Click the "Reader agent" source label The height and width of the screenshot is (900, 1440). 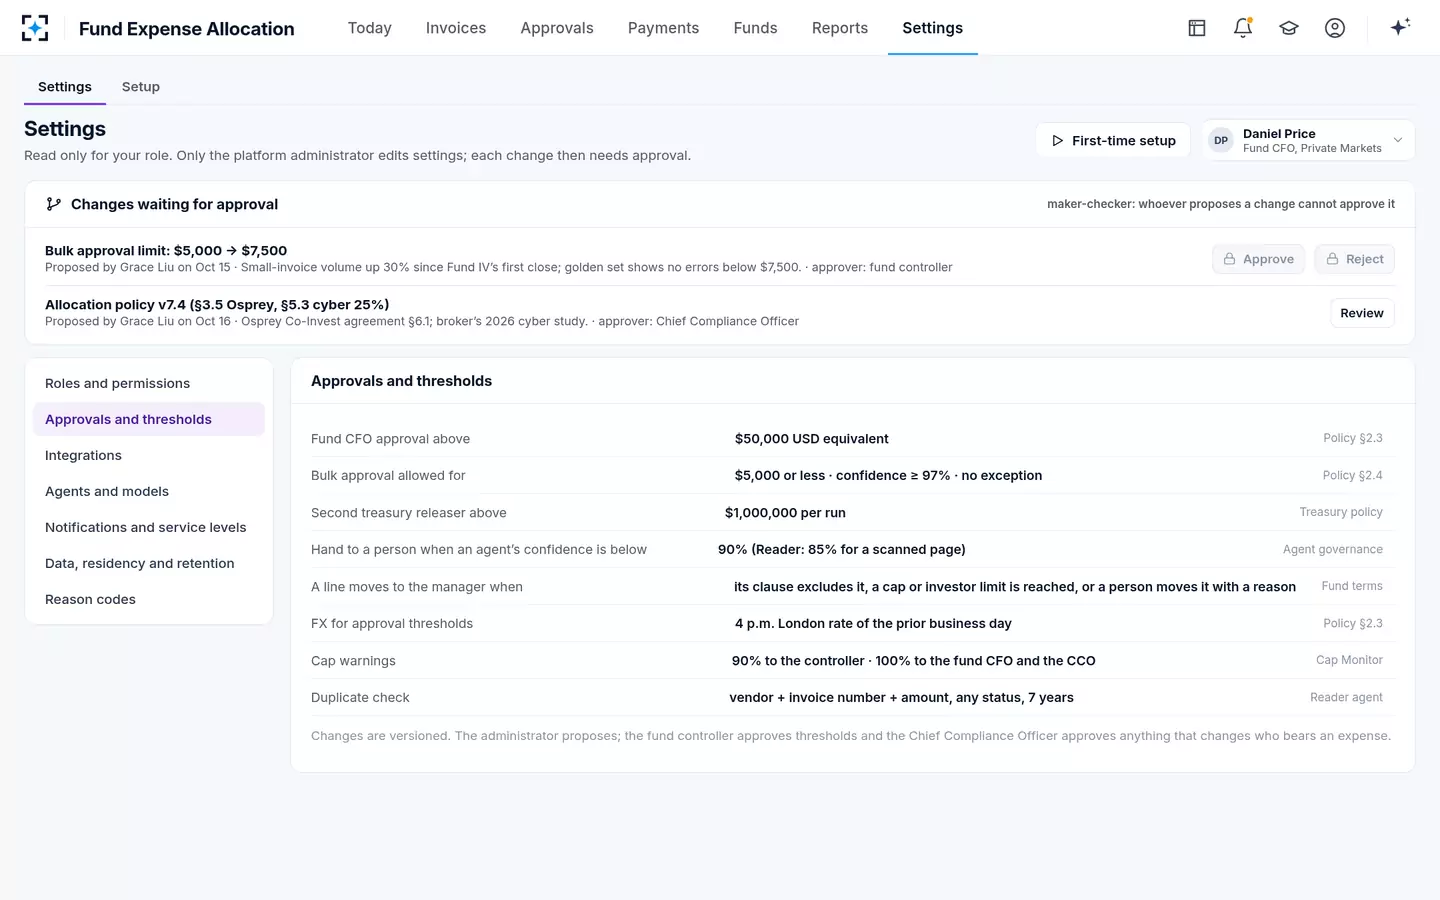(1346, 698)
